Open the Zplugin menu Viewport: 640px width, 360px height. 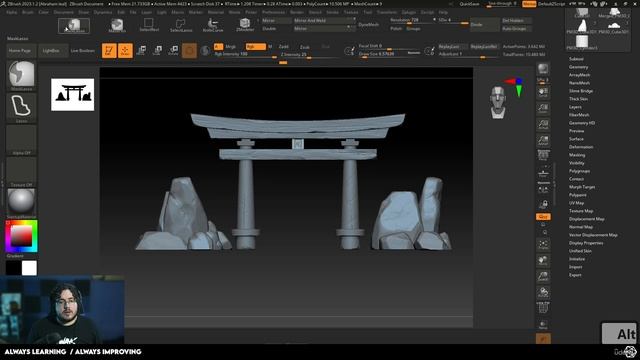point(409,12)
